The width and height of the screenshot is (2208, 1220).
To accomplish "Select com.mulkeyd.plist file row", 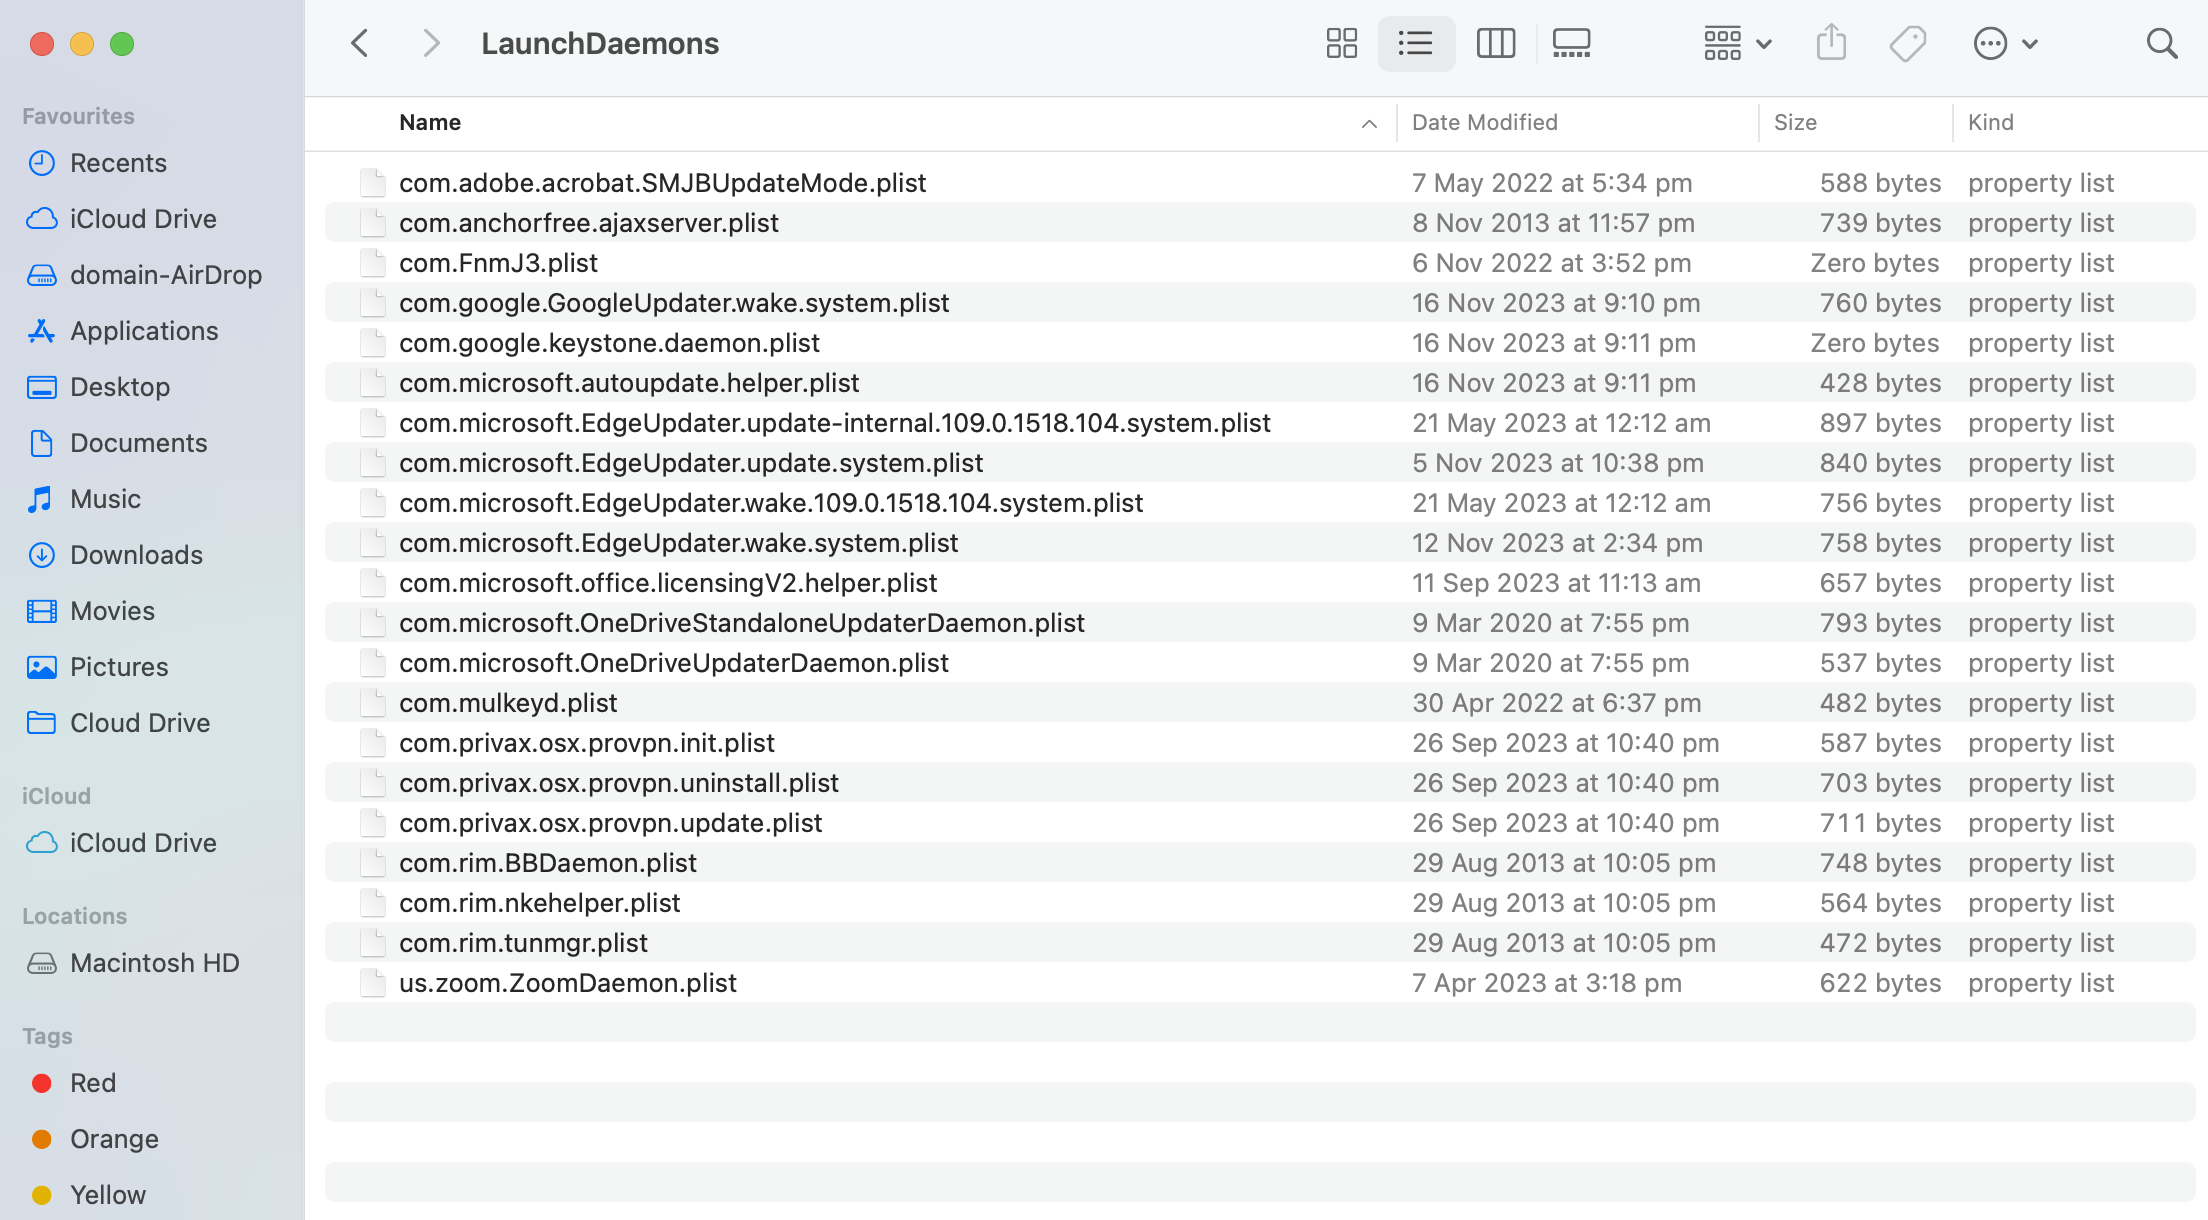I will tap(507, 703).
